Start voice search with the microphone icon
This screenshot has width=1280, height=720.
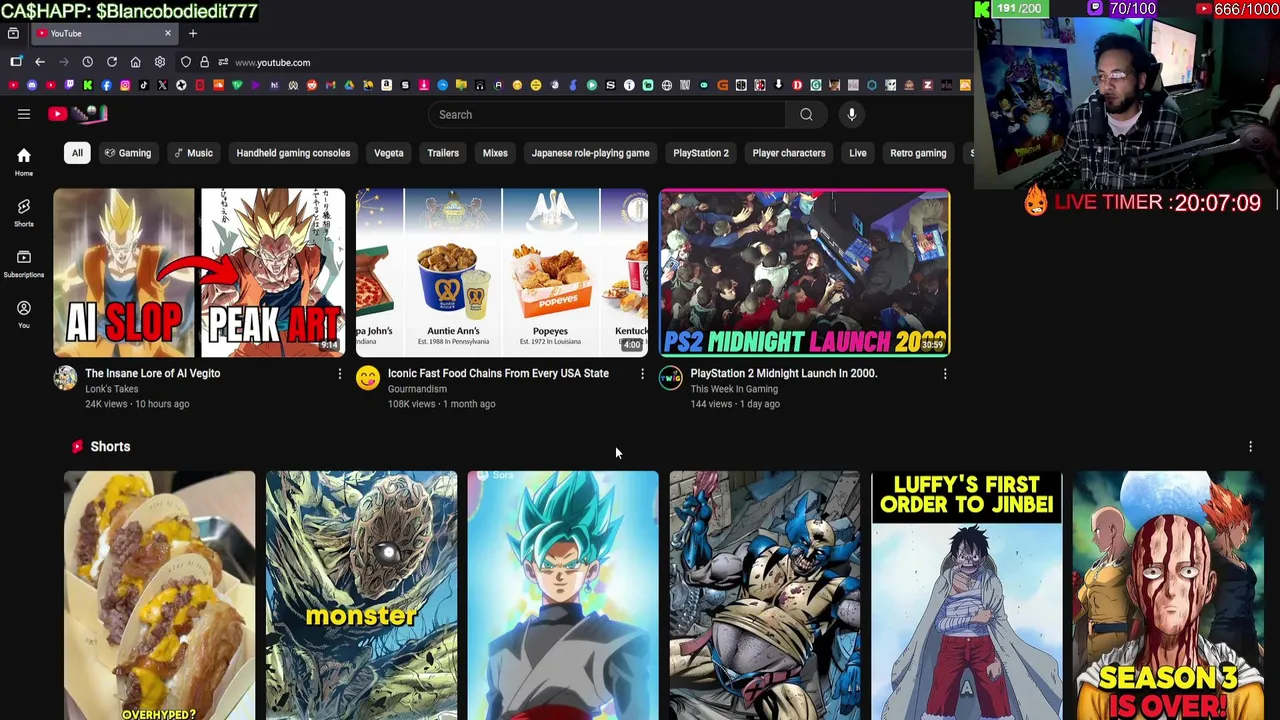pyautogui.click(x=852, y=114)
